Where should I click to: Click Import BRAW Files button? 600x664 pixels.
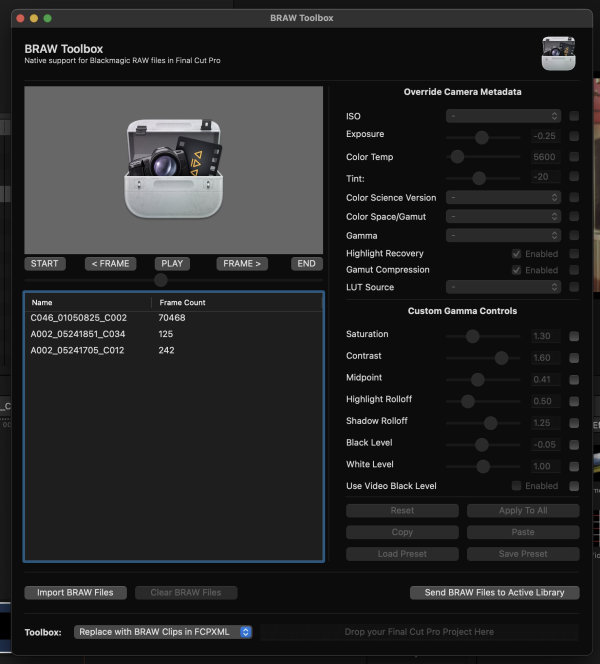[x=75, y=592]
